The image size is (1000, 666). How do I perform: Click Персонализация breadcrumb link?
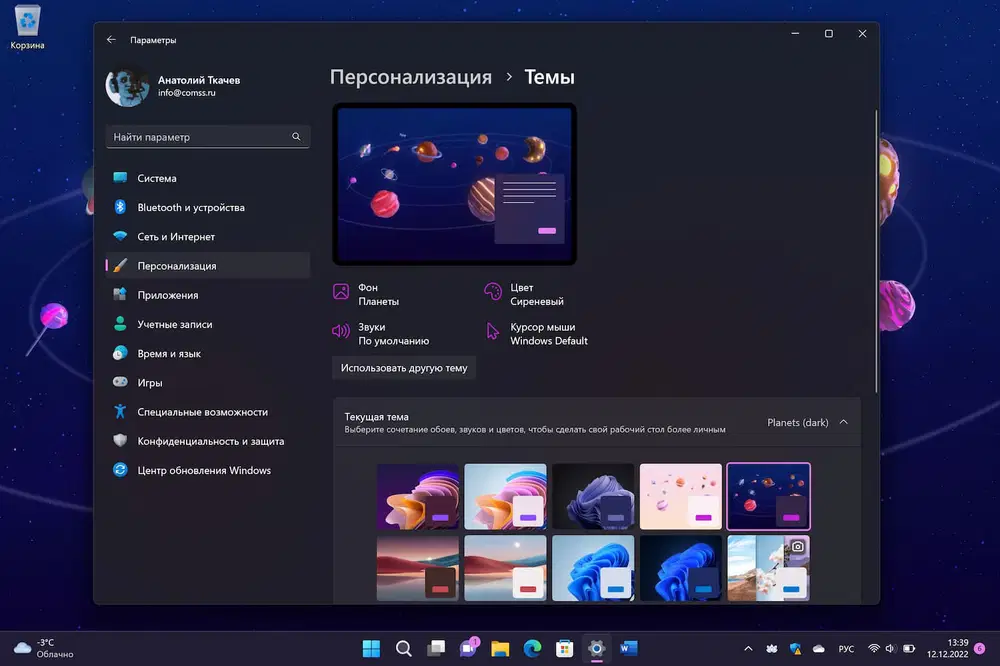pyautogui.click(x=411, y=77)
